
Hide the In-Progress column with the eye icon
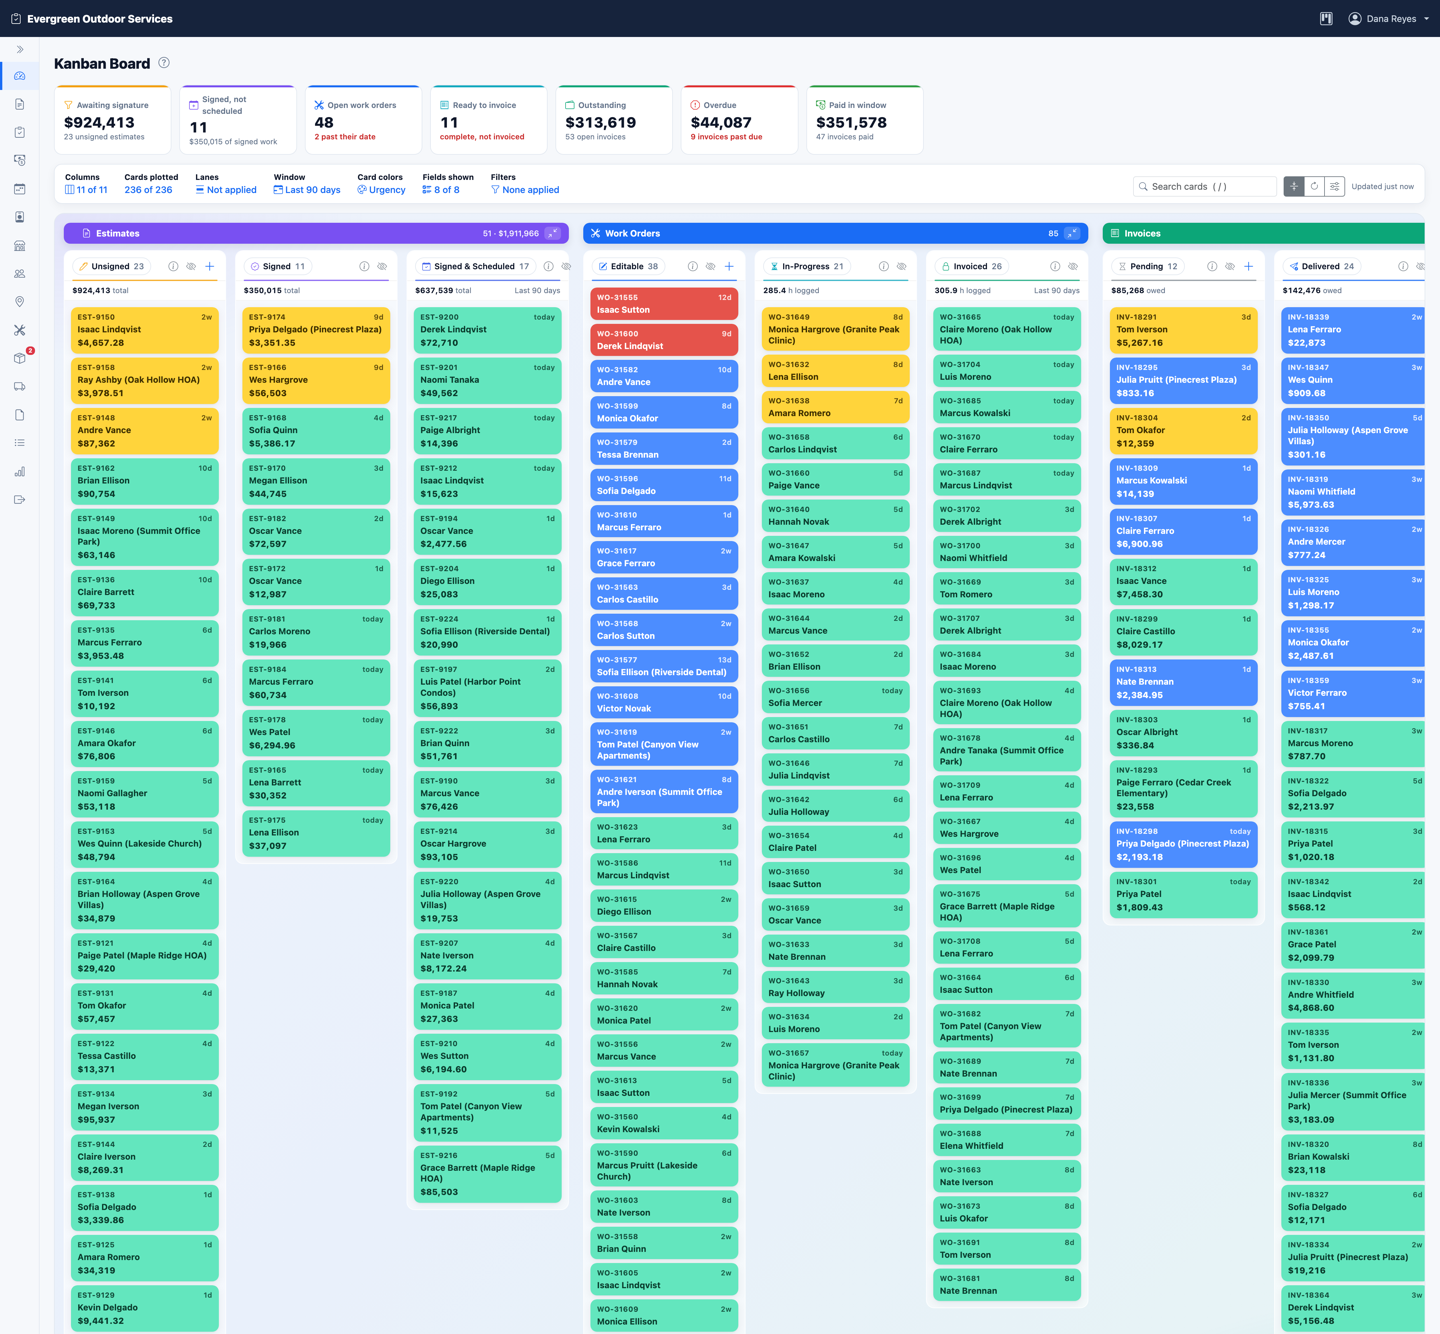[x=901, y=267]
